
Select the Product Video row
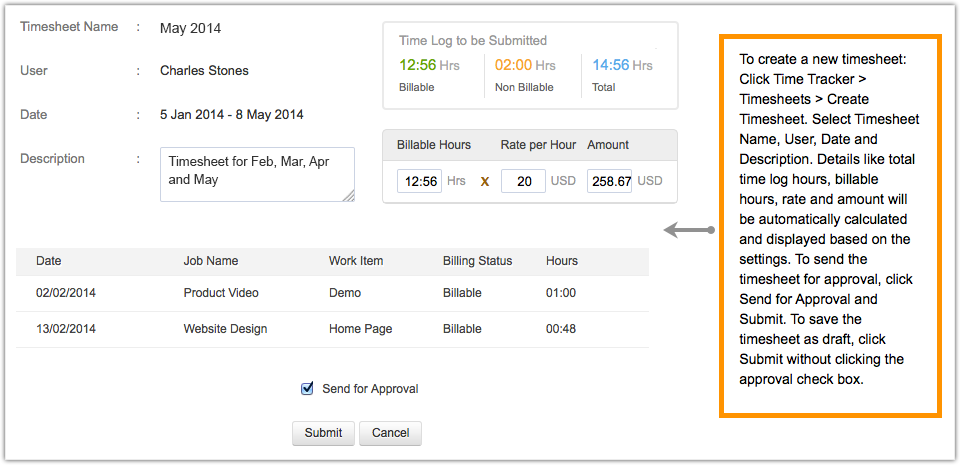[x=221, y=293]
